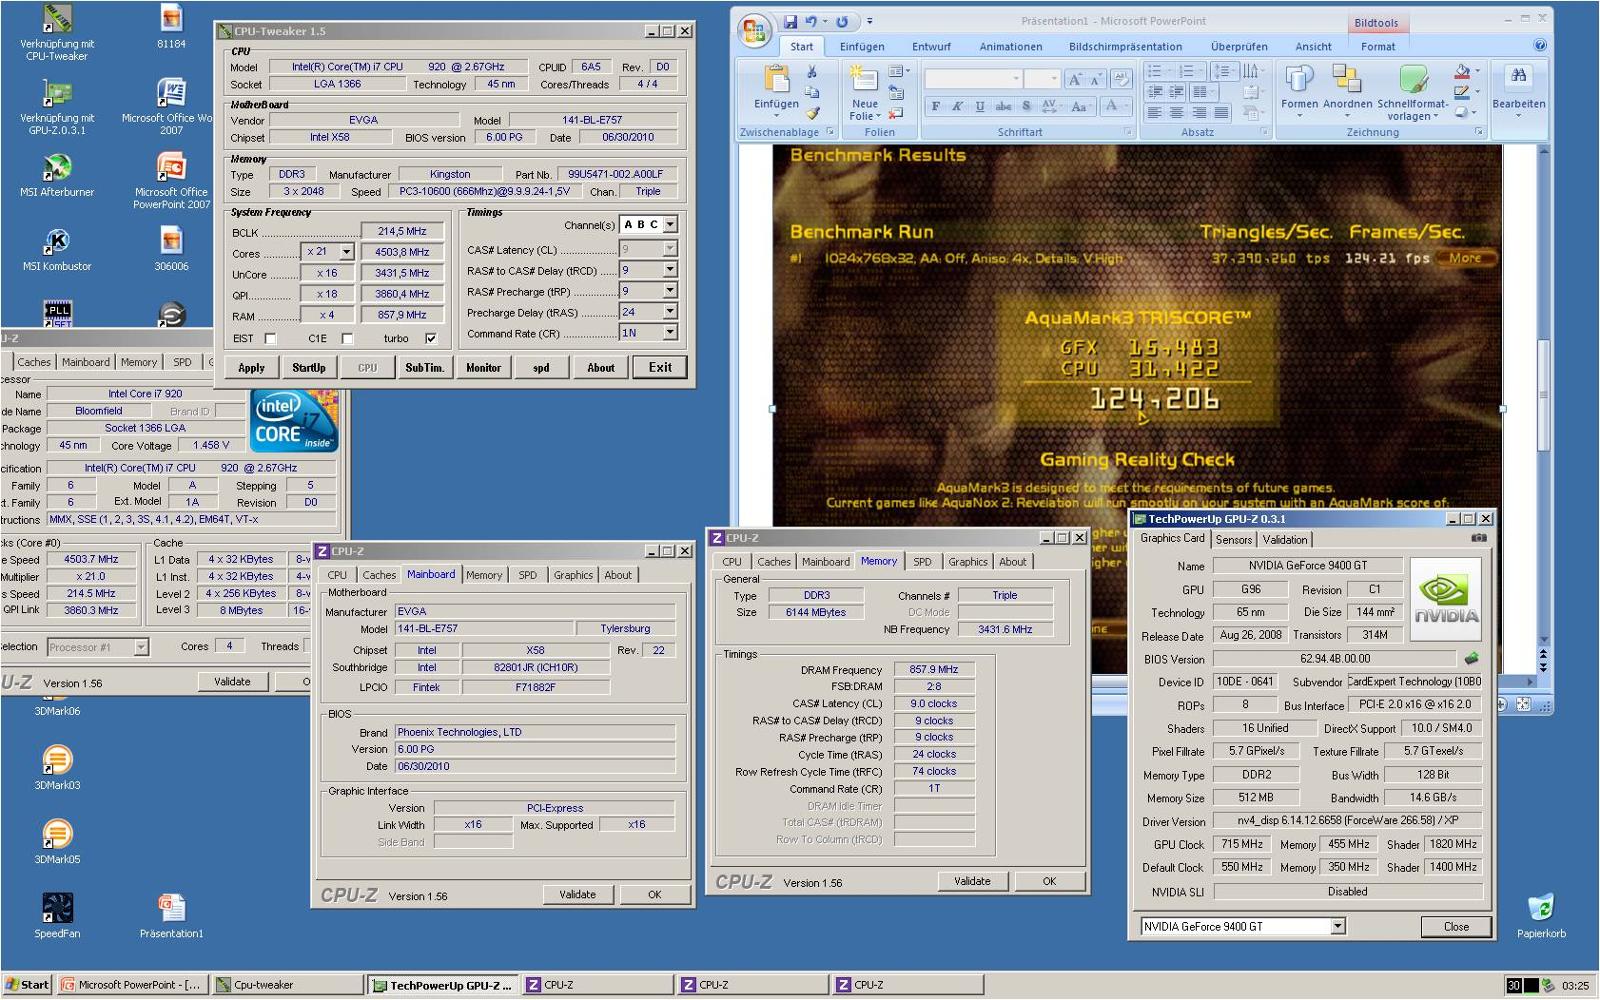The image size is (1600, 1000).
Task: Click Validate in the CPU-Z Memory window
Action: (x=972, y=881)
